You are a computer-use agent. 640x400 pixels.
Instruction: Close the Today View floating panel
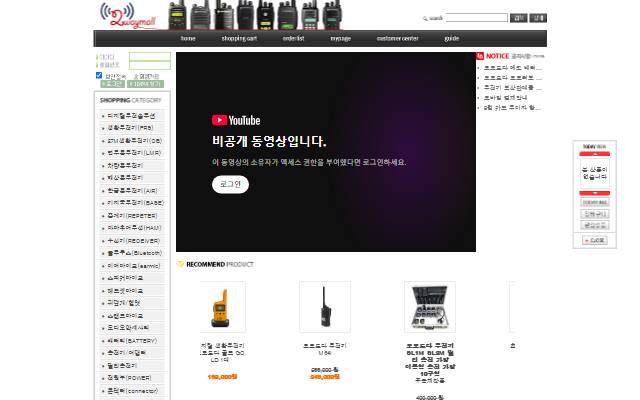594,240
